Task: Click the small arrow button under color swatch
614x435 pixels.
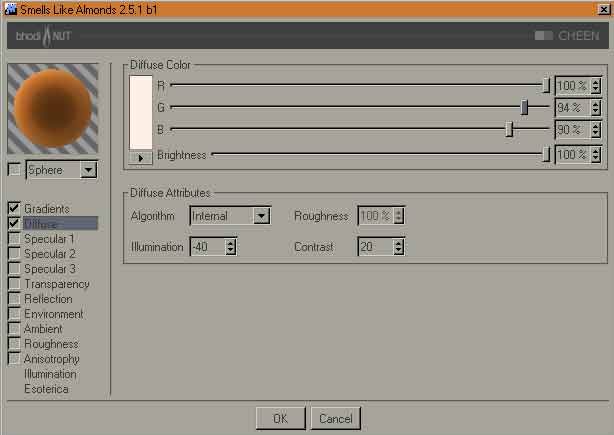Action: click(141, 158)
